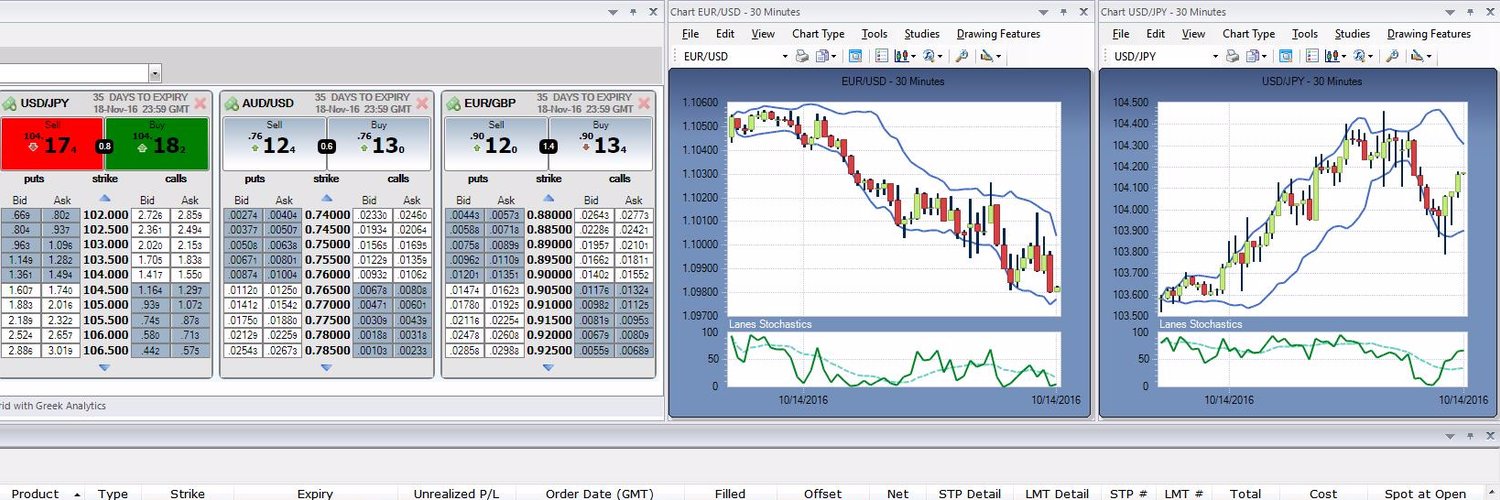Viewport: 1500px width, 500px height.
Task: Click studies fx icon in USD/JPY chart toolbar
Action: [x=1359, y=56]
